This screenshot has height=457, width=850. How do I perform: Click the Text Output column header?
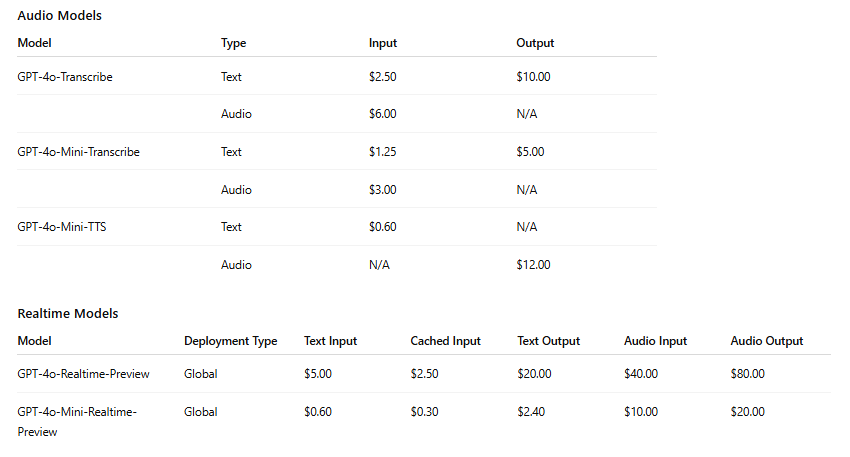tap(549, 341)
